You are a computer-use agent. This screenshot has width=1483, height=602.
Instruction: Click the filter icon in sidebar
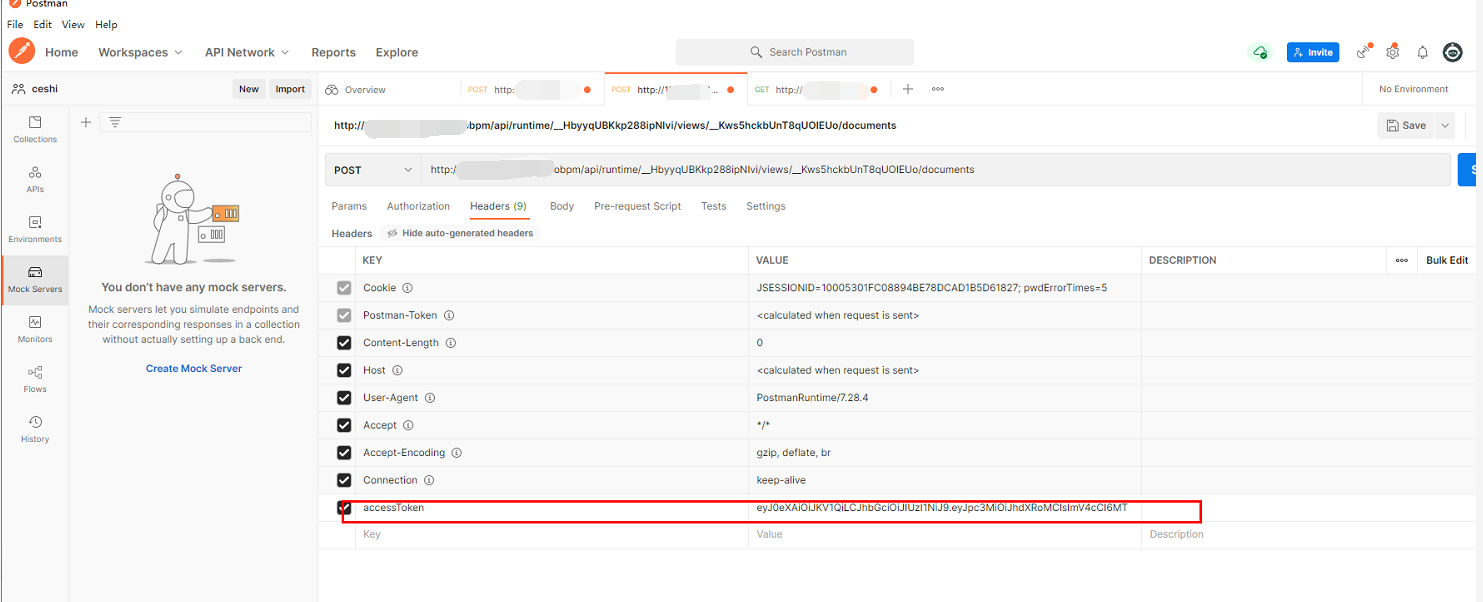115,122
